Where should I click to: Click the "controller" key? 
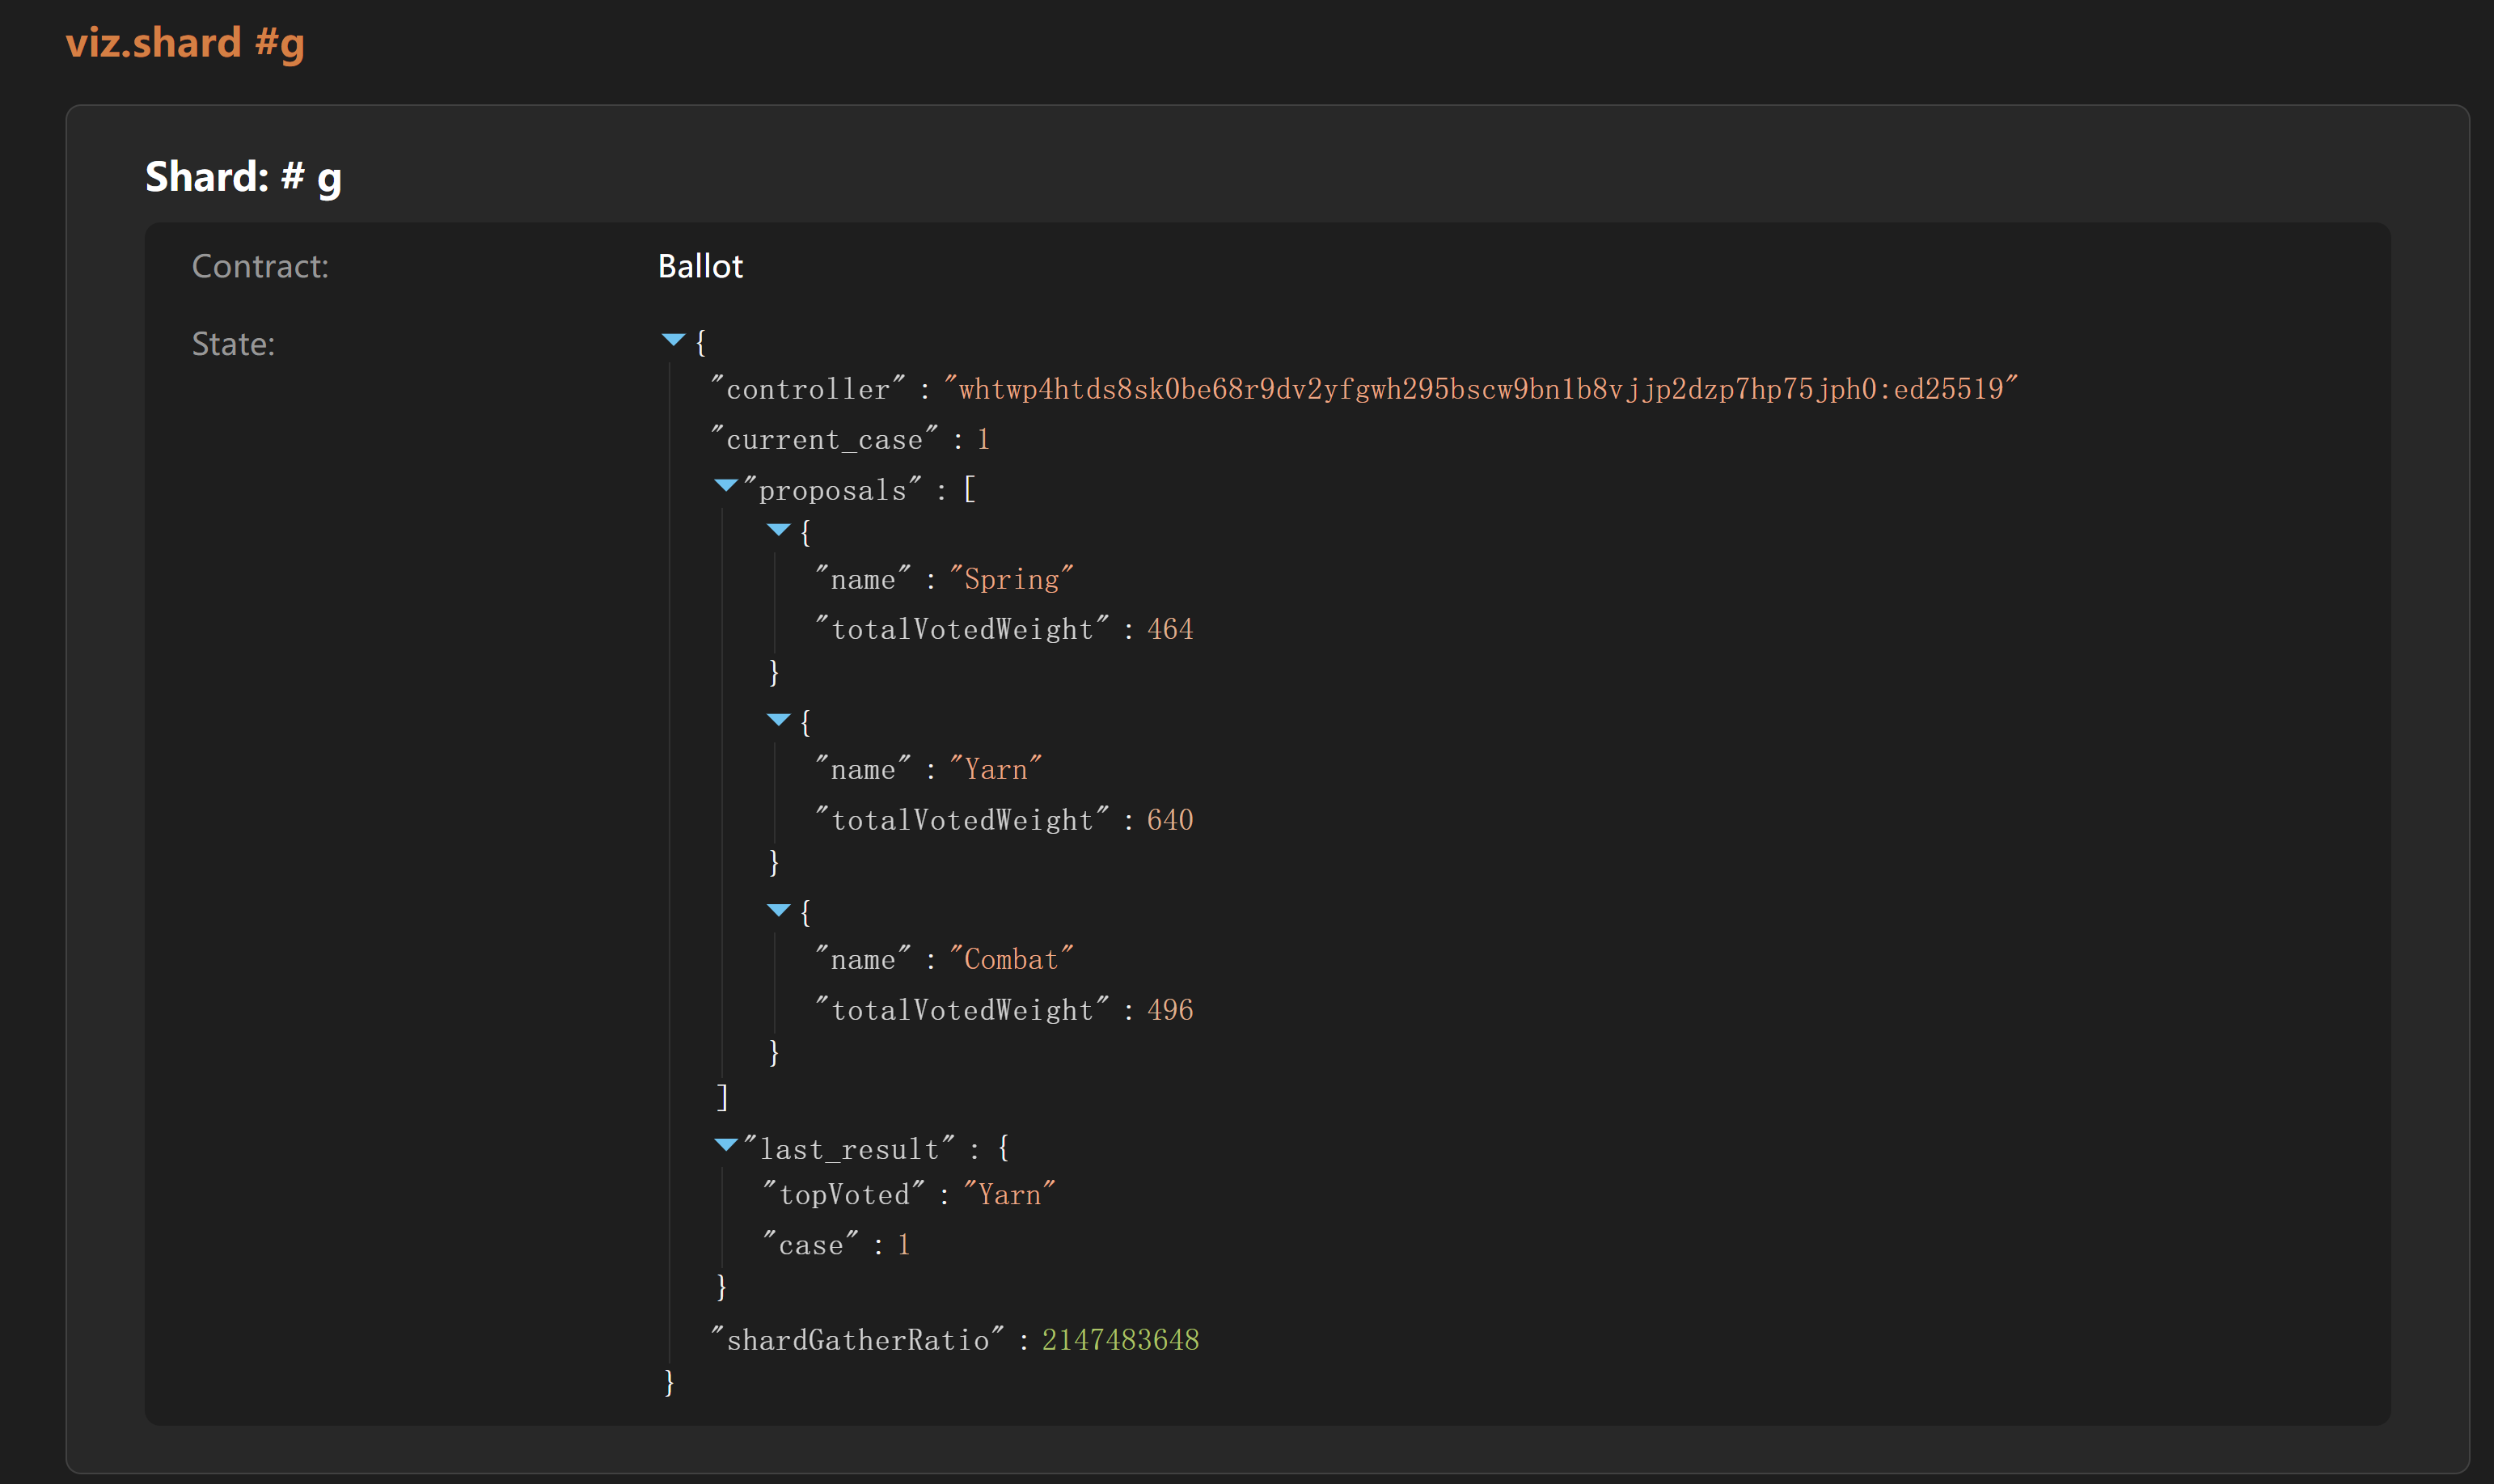808,389
